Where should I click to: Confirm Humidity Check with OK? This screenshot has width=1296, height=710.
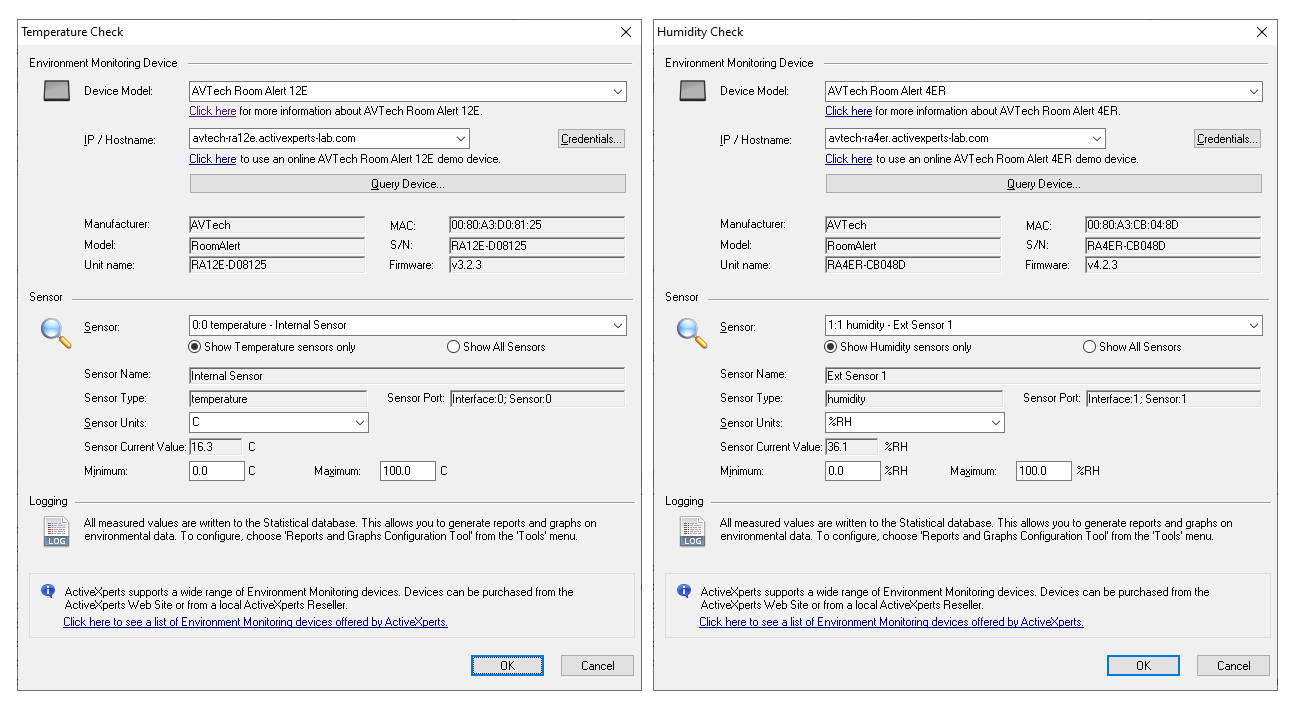coord(1143,666)
